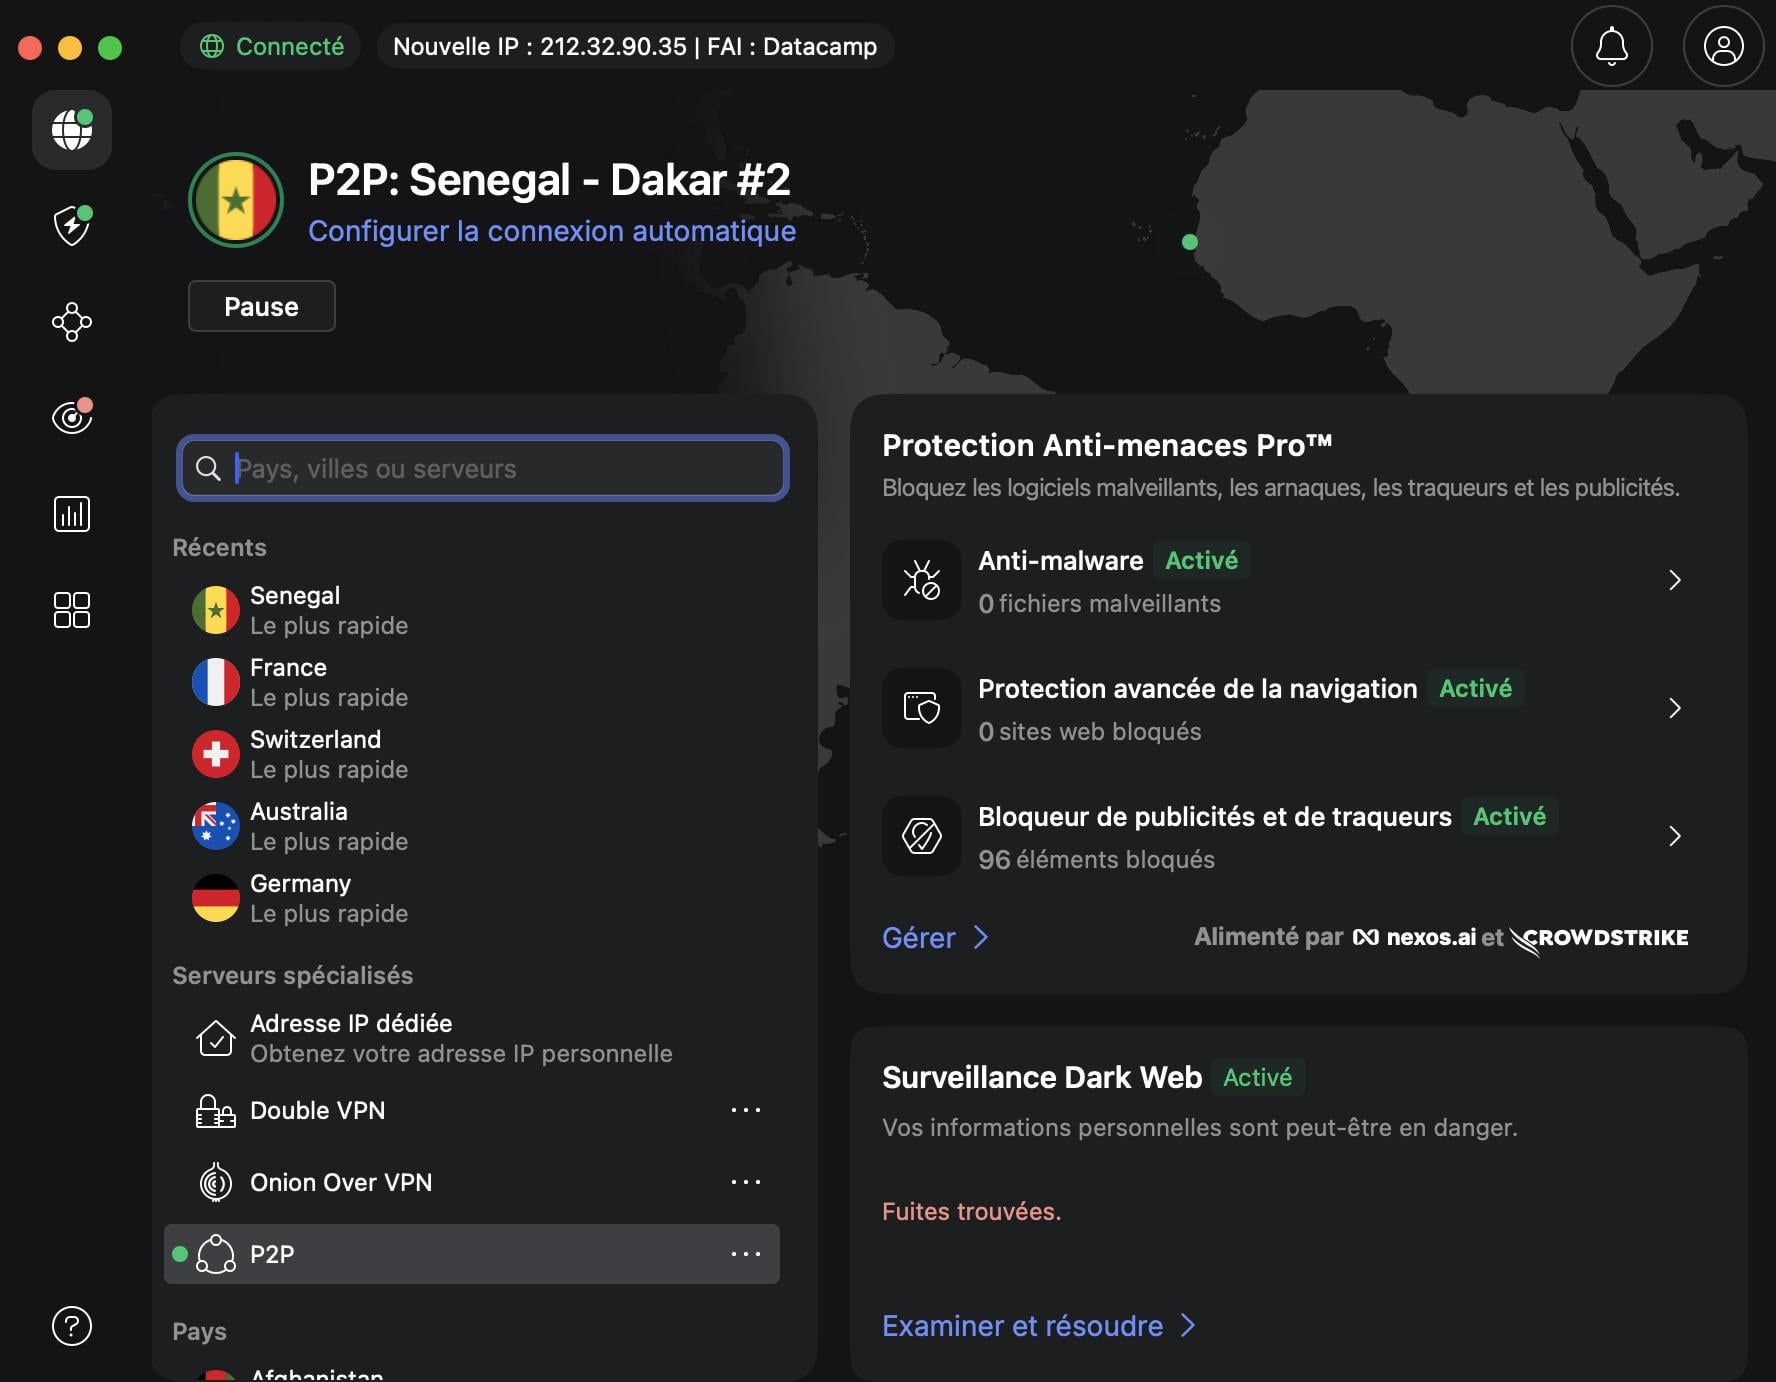This screenshot has height=1382, width=1776.
Task: Expand Bloqueur de publicités details
Action: click(1675, 836)
